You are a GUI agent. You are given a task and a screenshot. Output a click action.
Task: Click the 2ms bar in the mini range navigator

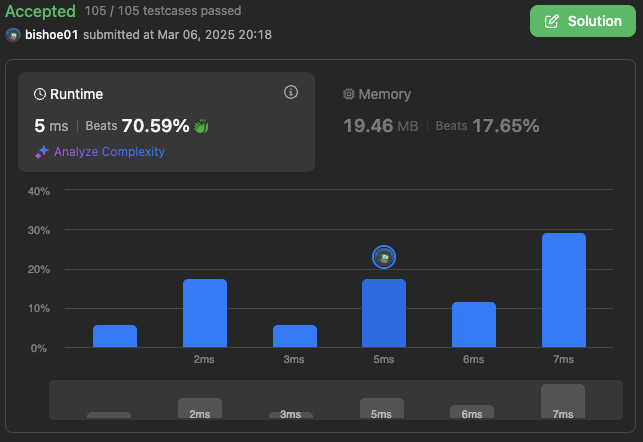coord(200,408)
